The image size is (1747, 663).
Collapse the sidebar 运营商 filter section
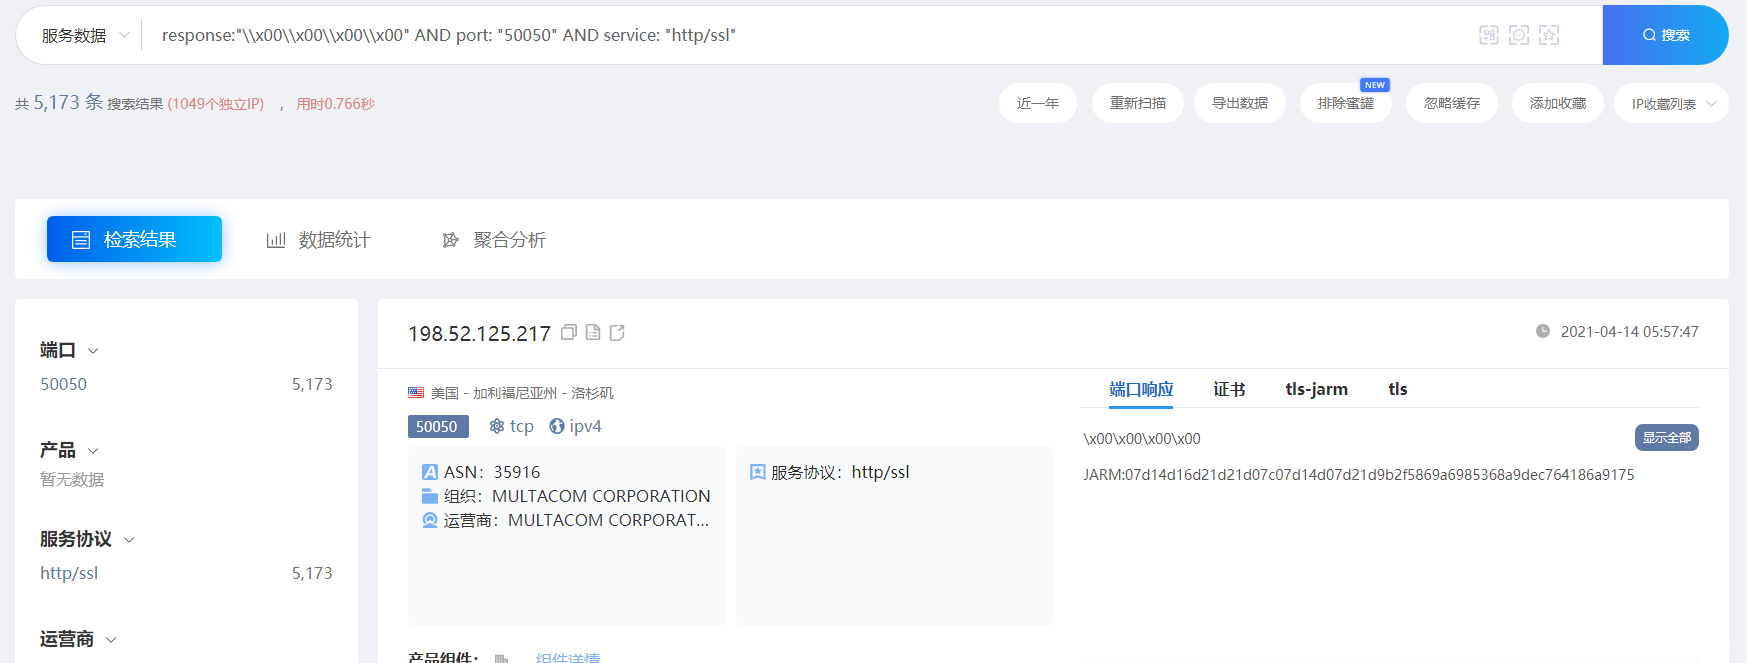point(111,640)
